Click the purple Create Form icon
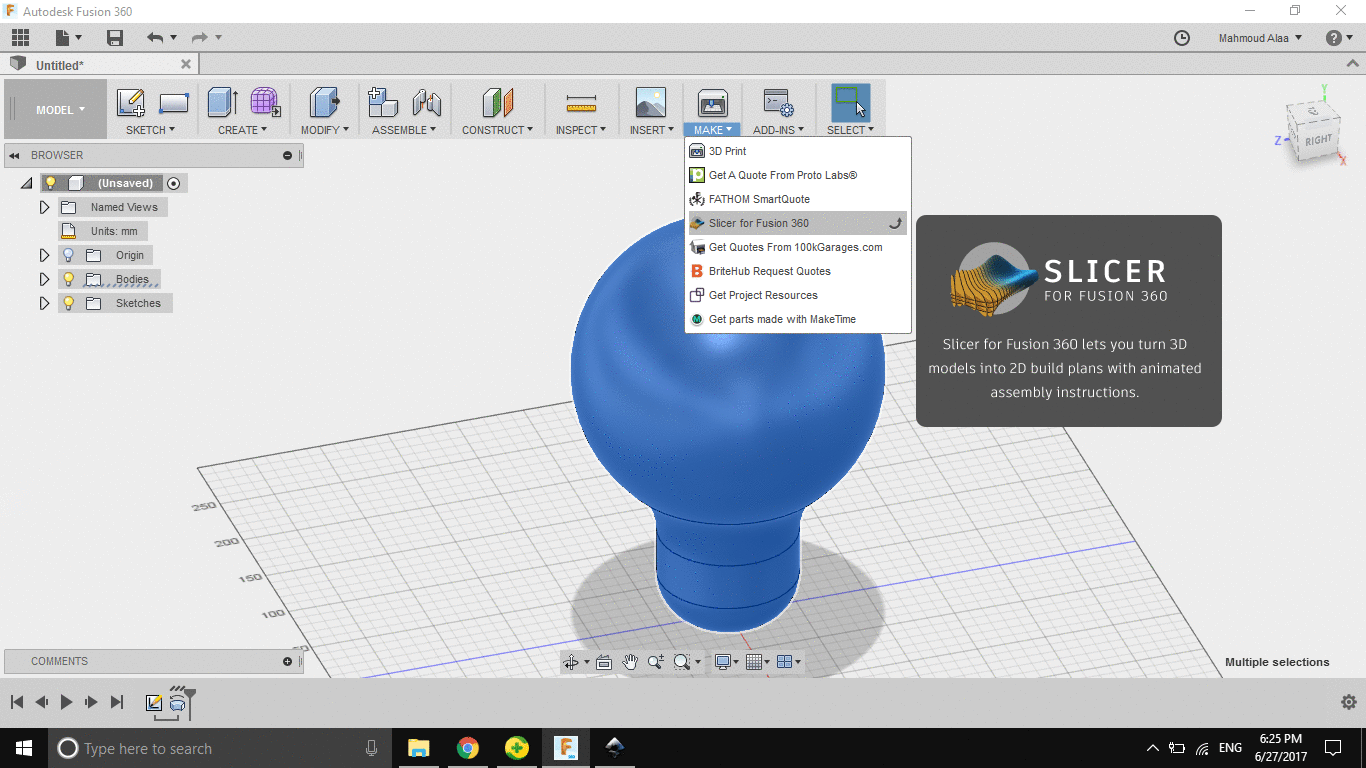 tap(265, 102)
